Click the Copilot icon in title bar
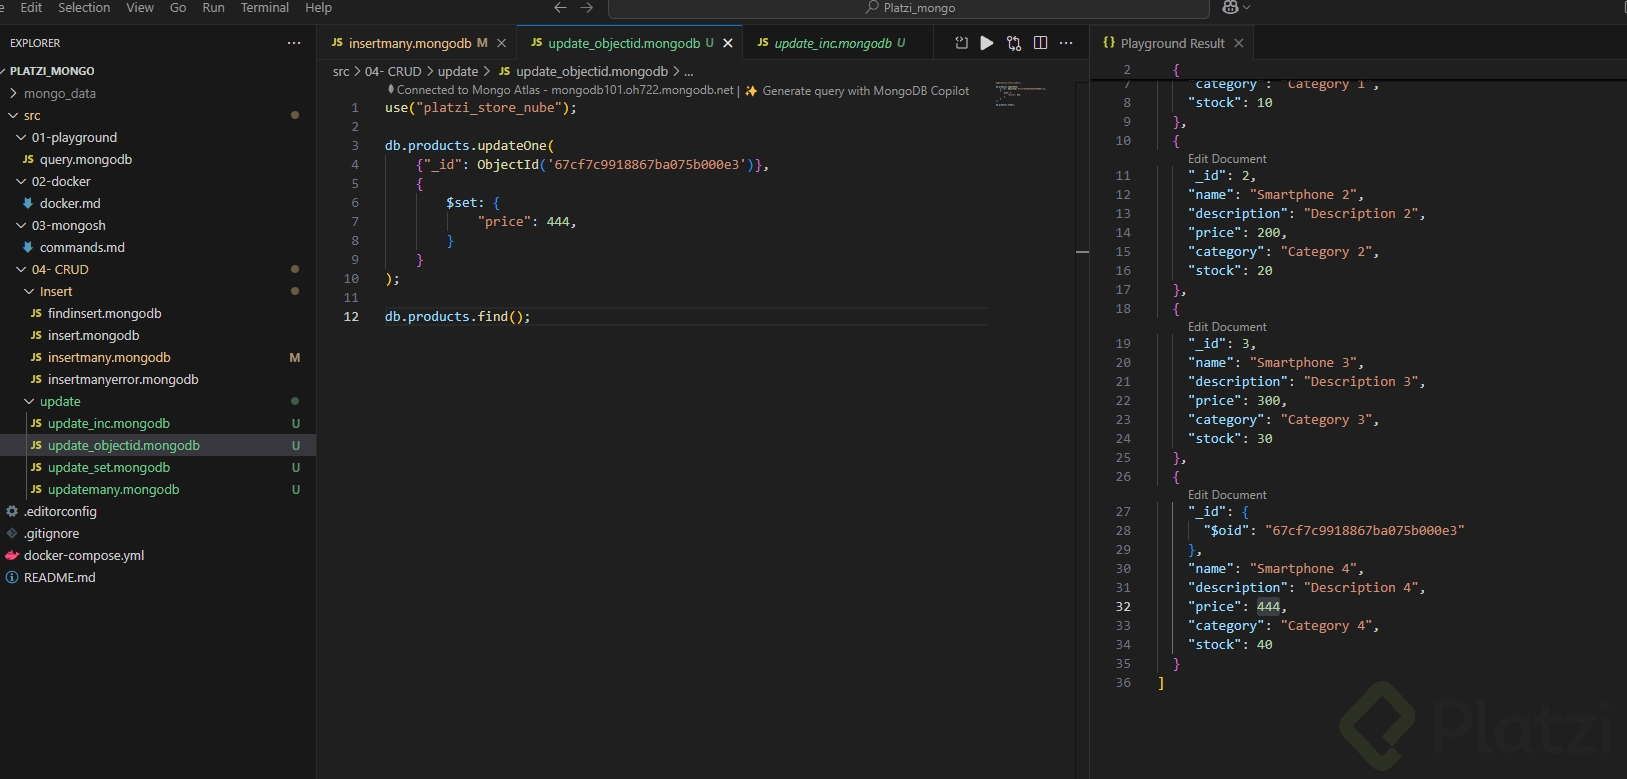 [x=1231, y=8]
